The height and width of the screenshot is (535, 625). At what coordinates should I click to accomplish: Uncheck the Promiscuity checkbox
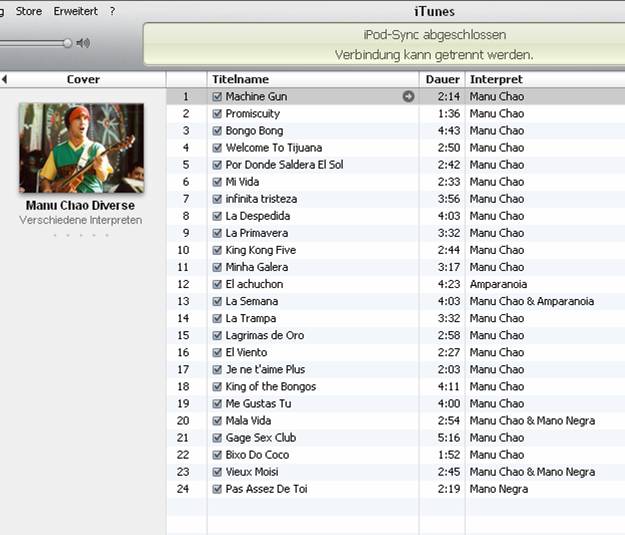click(x=217, y=114)
